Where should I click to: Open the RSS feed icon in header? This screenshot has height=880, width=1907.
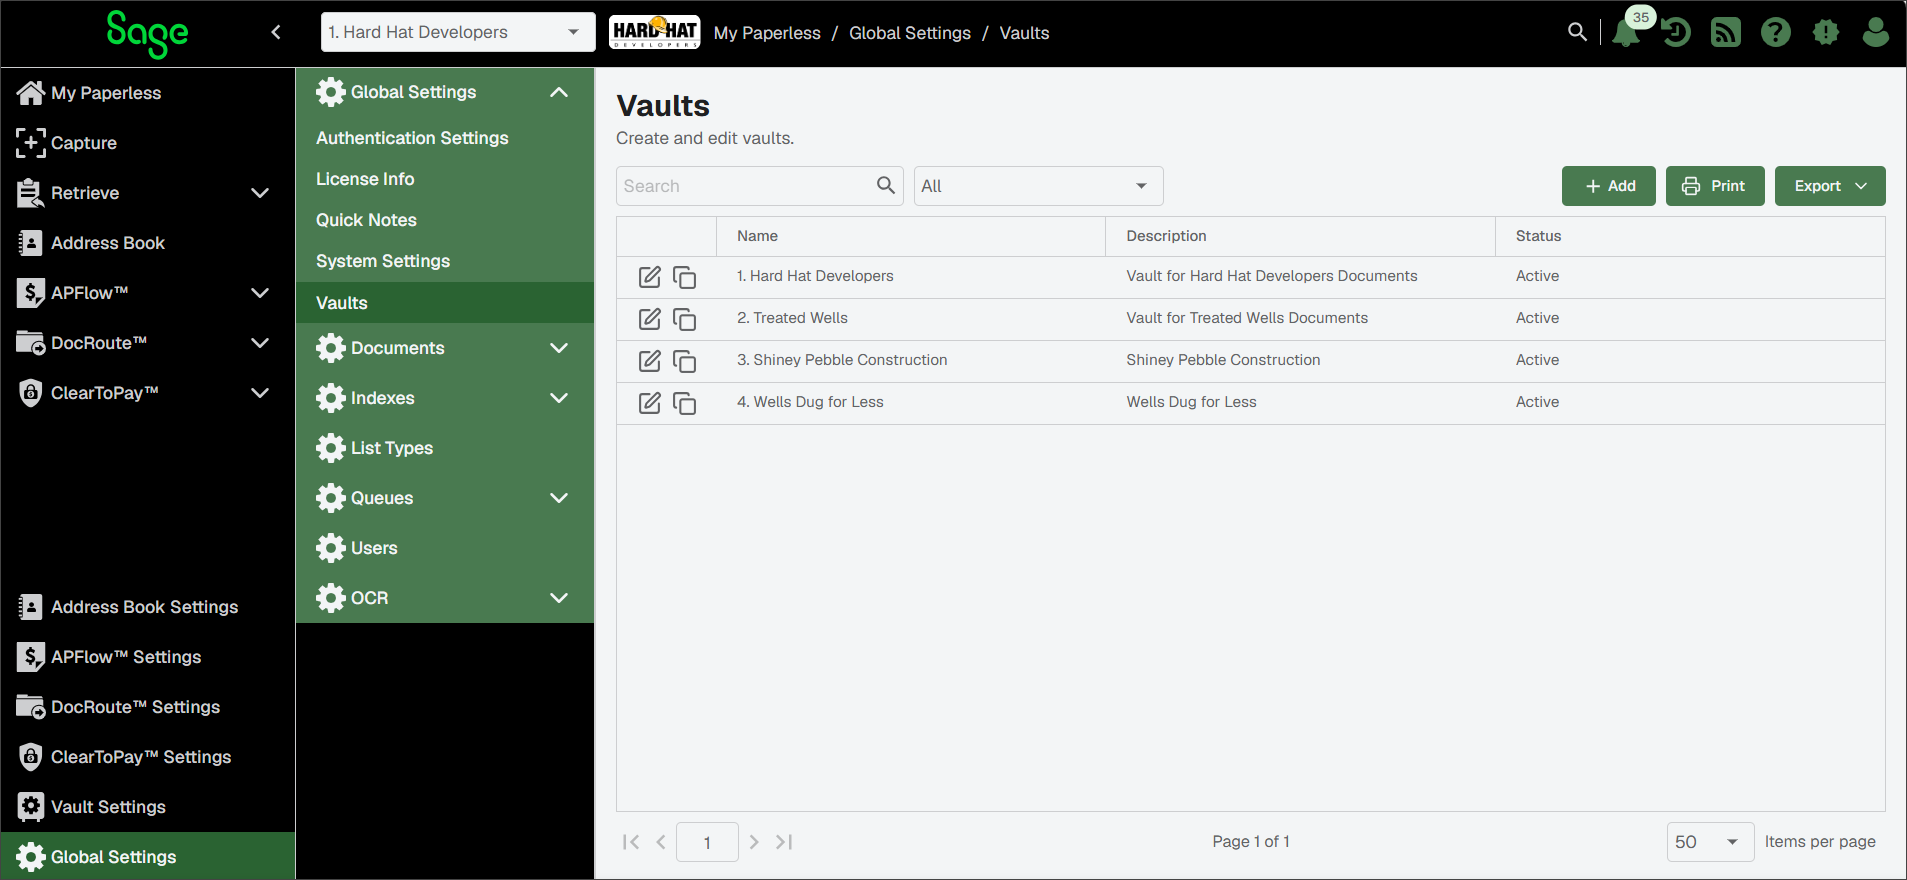[x=1726, y=33]
